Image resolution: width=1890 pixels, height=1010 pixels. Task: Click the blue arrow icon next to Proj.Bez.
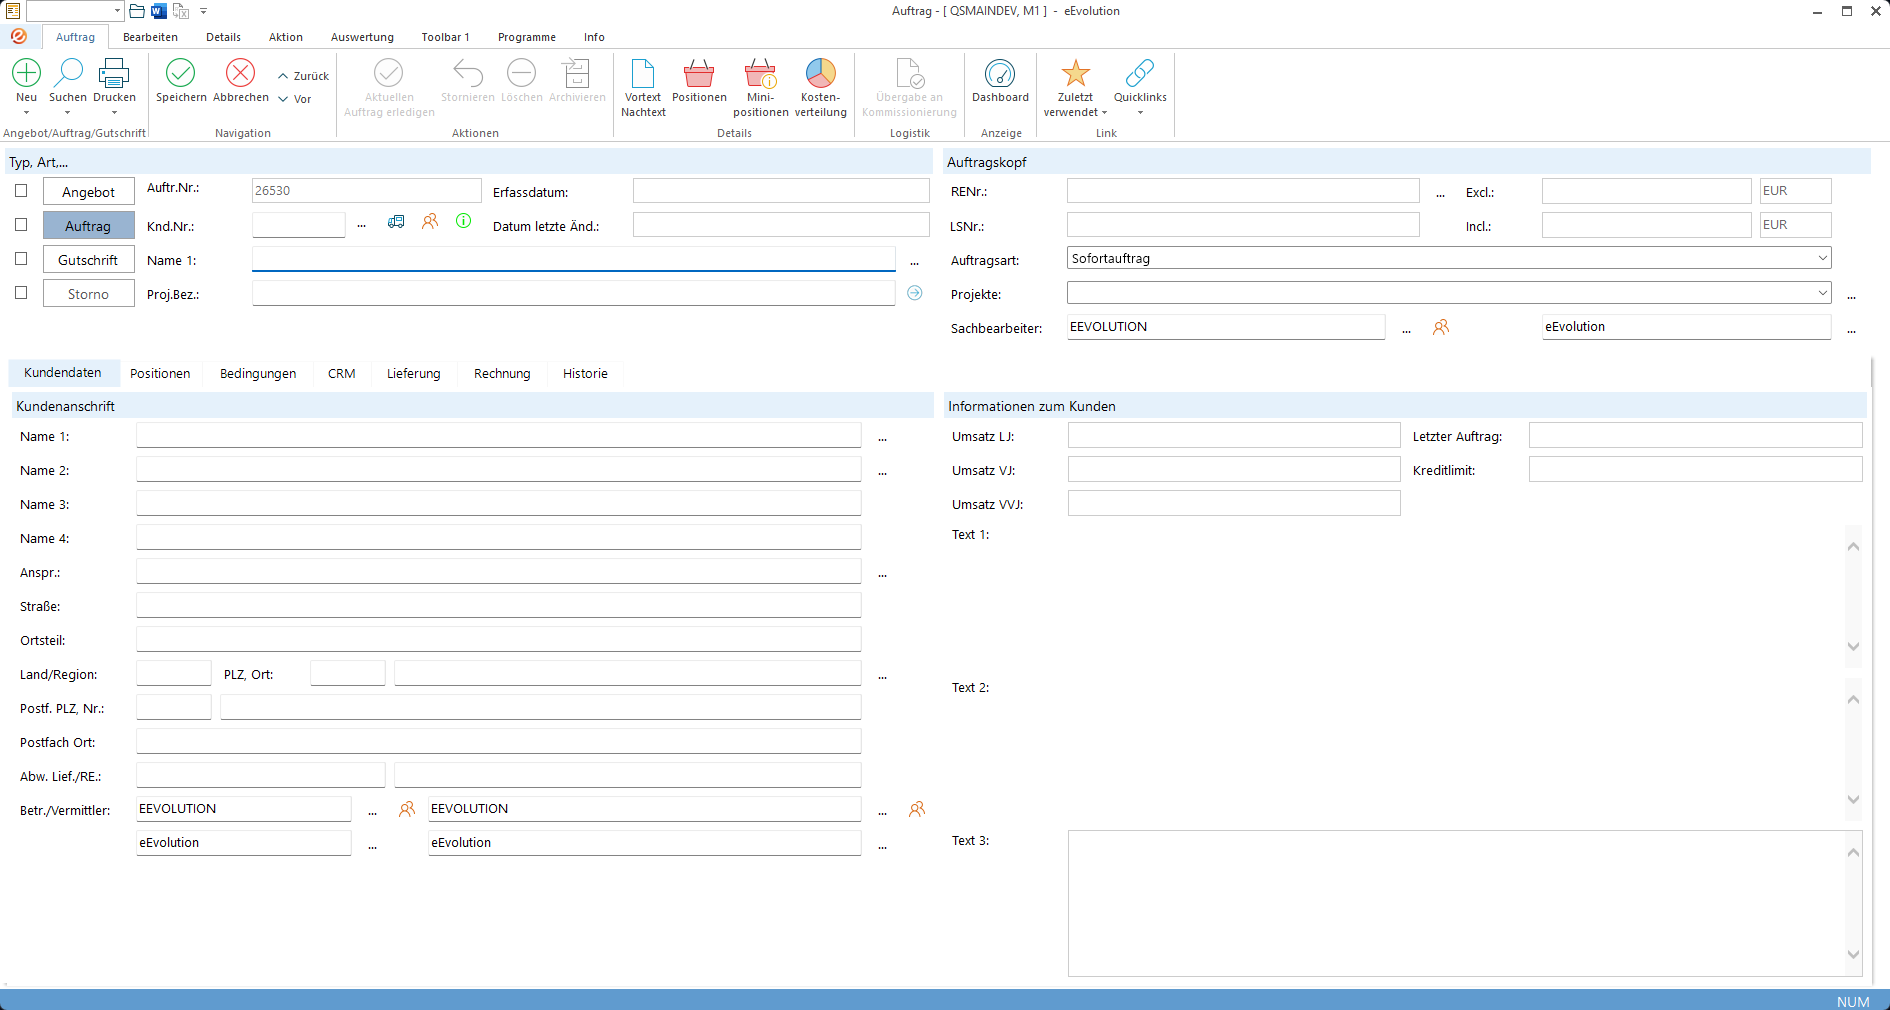click(x=914, y=293)
